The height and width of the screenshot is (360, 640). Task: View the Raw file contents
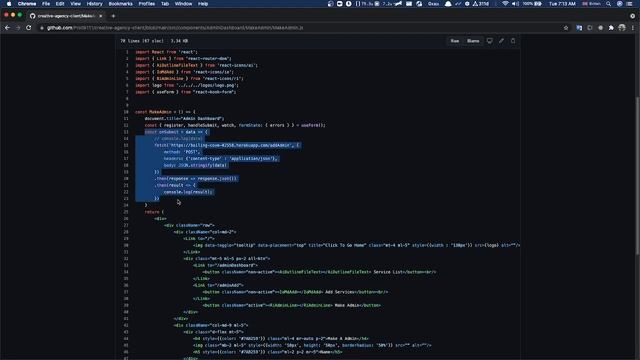pos(455,41)
